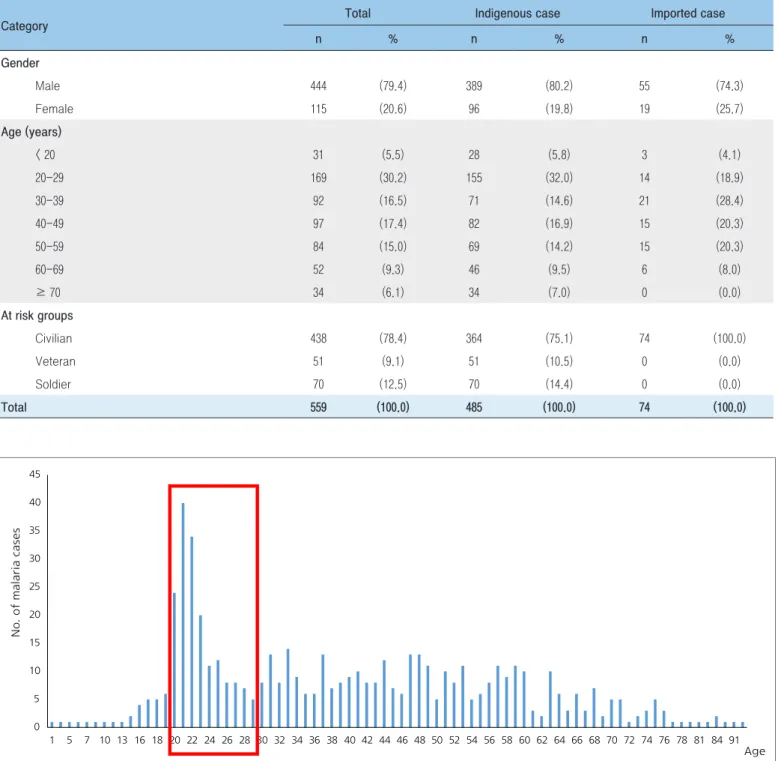Click the bold total value 559
This screenshot has width=778, height=761.
(318, 407)
